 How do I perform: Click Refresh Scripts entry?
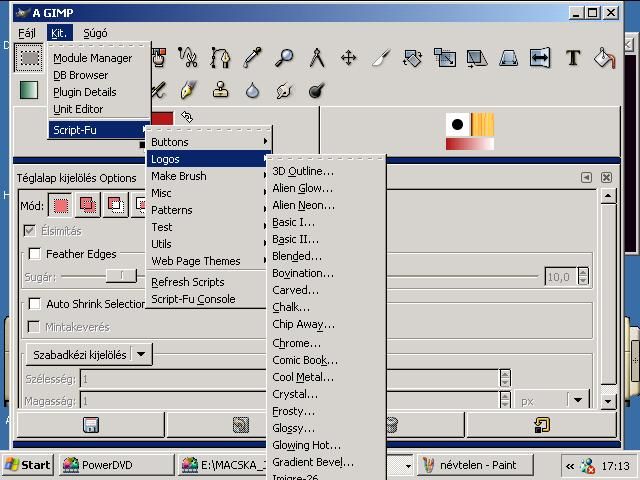pos(209,282)
